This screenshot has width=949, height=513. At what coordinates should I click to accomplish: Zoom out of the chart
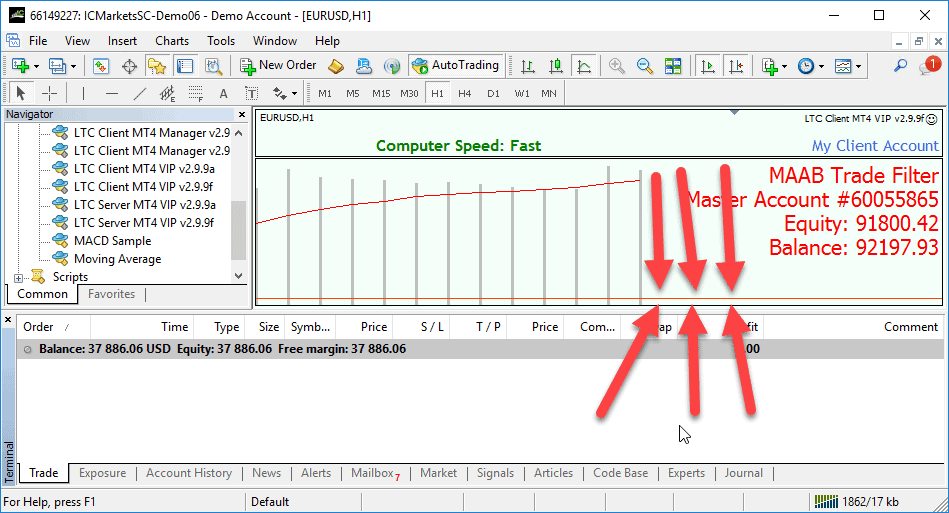pos(645,66)
